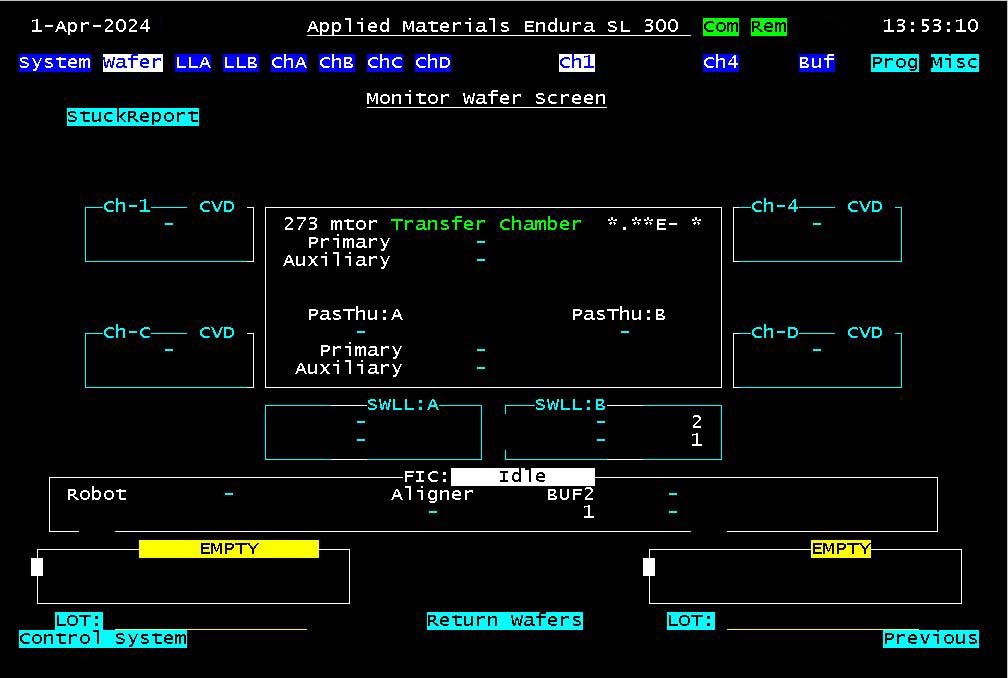Click the PasThu:A label
The height and width of the screenshot is (678, 1008).
point(356,314)
